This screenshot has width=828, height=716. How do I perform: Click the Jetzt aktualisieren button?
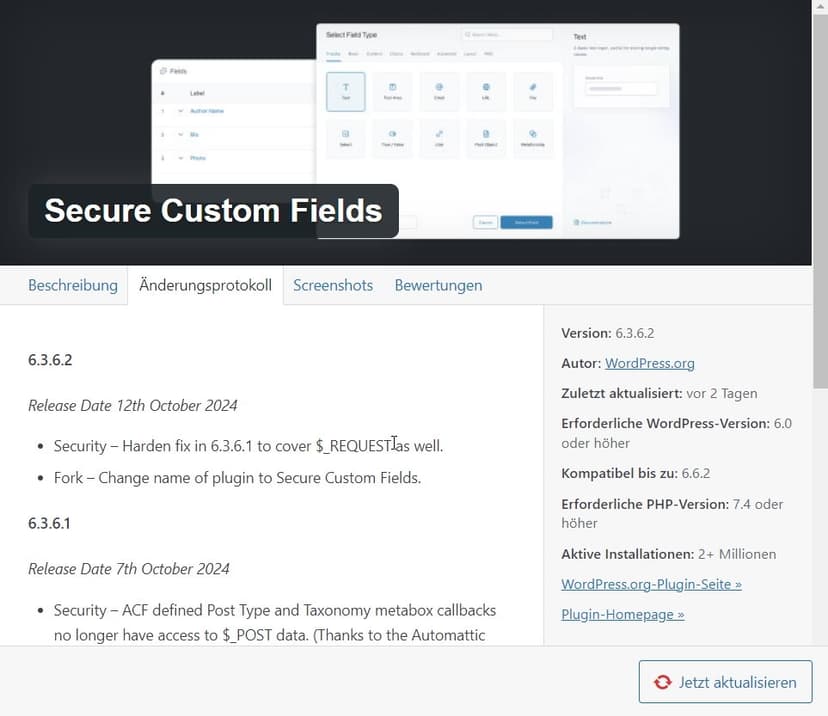tap(725, 682)
